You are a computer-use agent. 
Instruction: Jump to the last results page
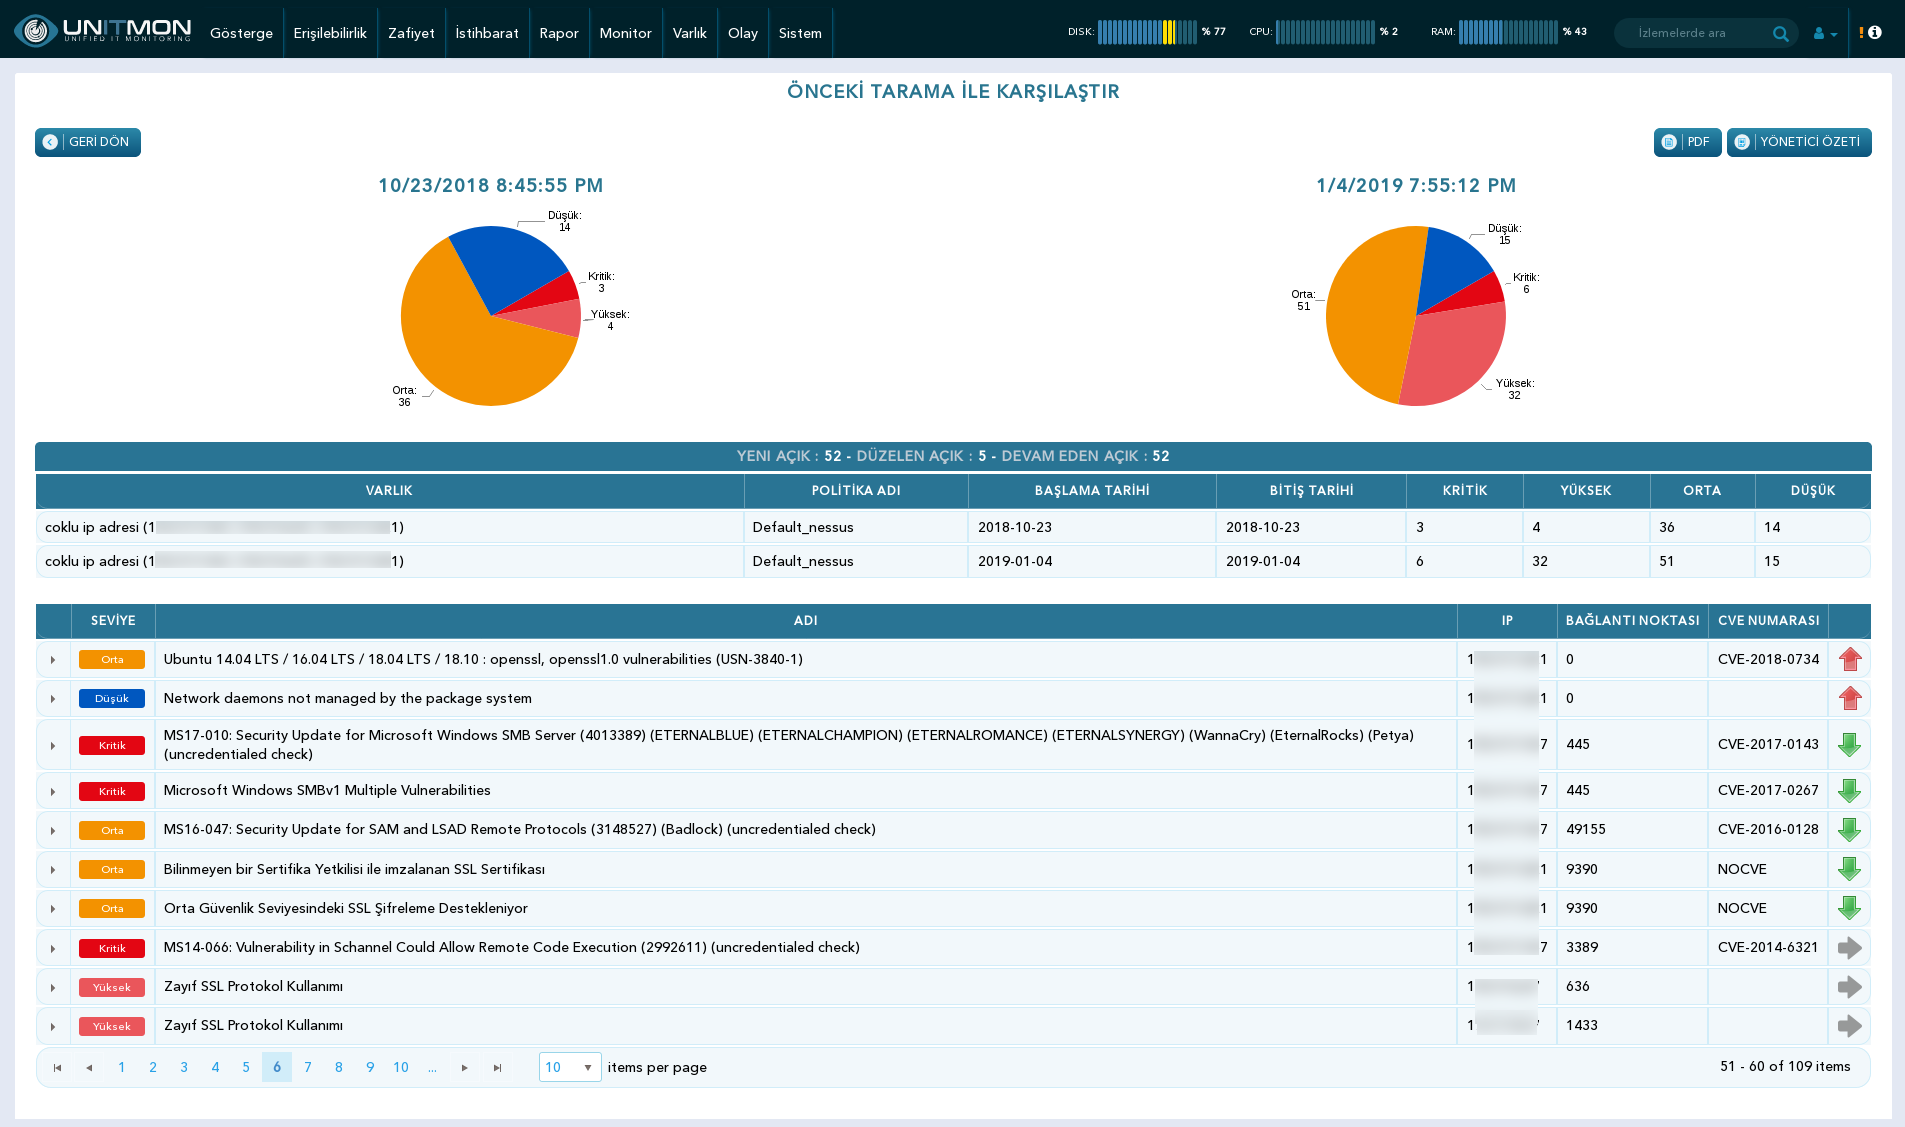497,1067
